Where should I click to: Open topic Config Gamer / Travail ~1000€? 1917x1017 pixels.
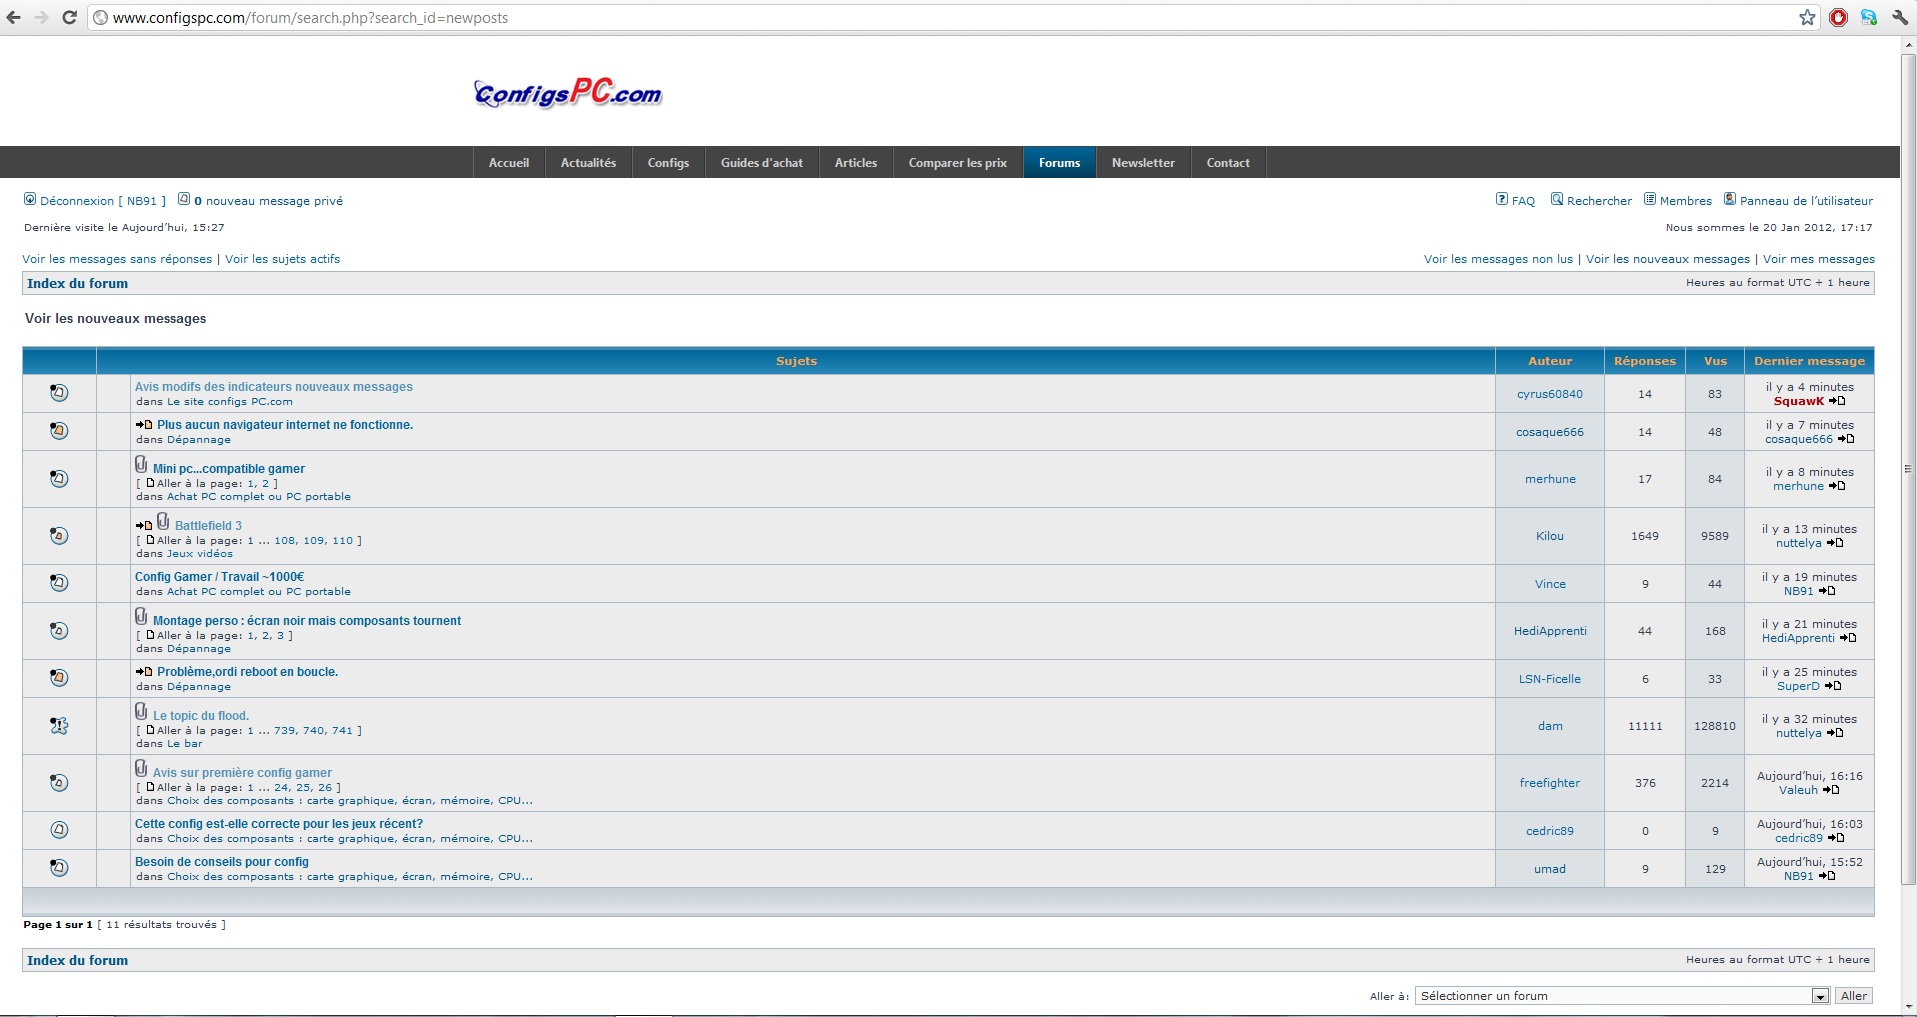pyautogui.click(x=219, y=577)
